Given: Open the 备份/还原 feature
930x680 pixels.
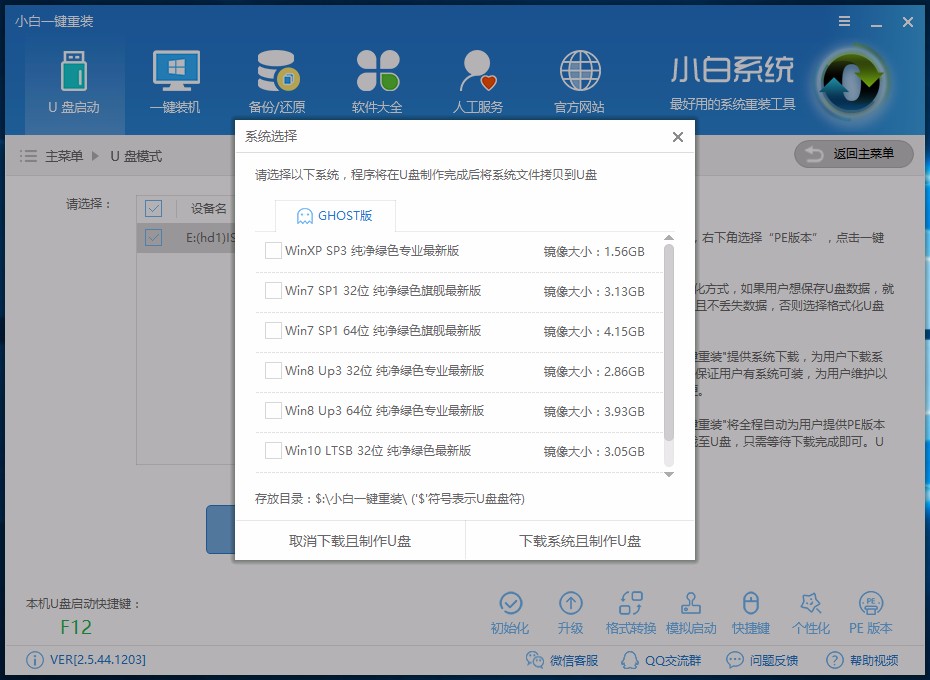Looking at the screenshot, I should tap(277, 75).
